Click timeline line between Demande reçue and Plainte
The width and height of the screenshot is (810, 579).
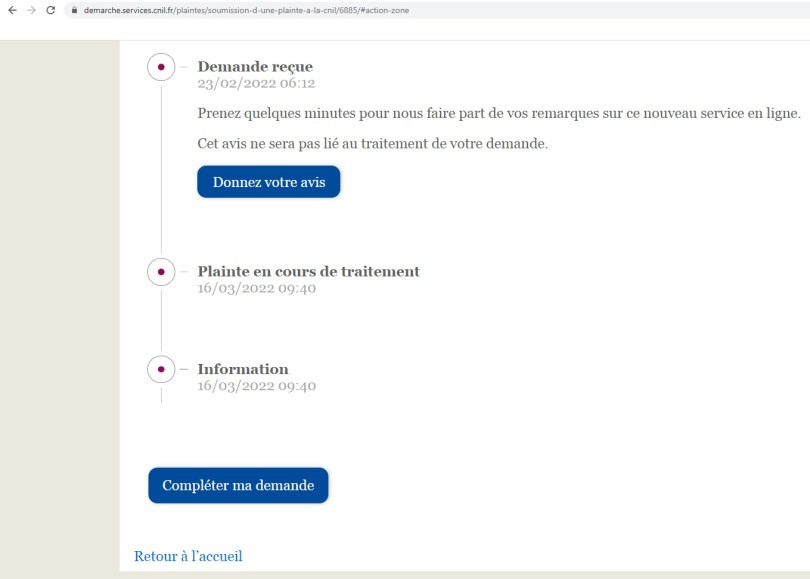click(x=161, y=170)
